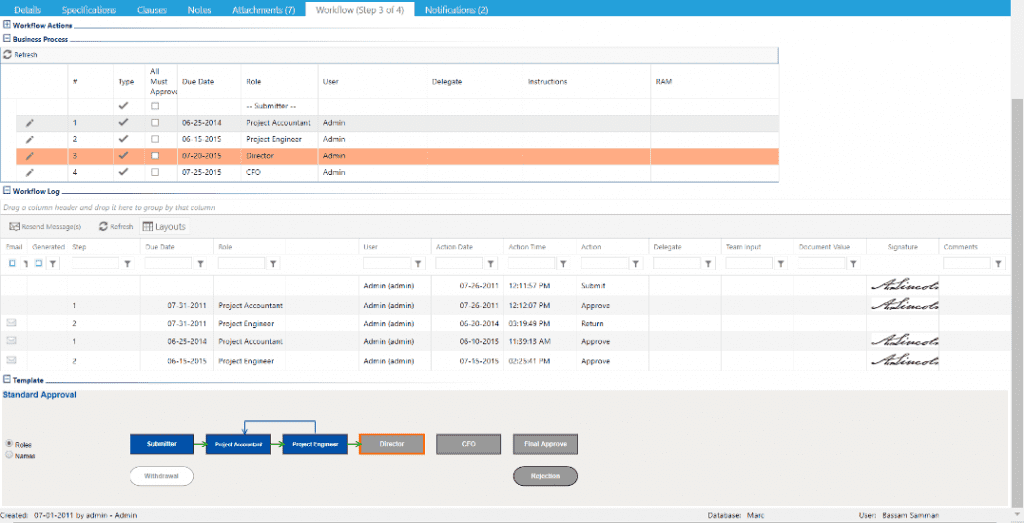Toggle the Email column filter checkbox
This screenshot has width=1024, height=523.
[x=12, y=263]
